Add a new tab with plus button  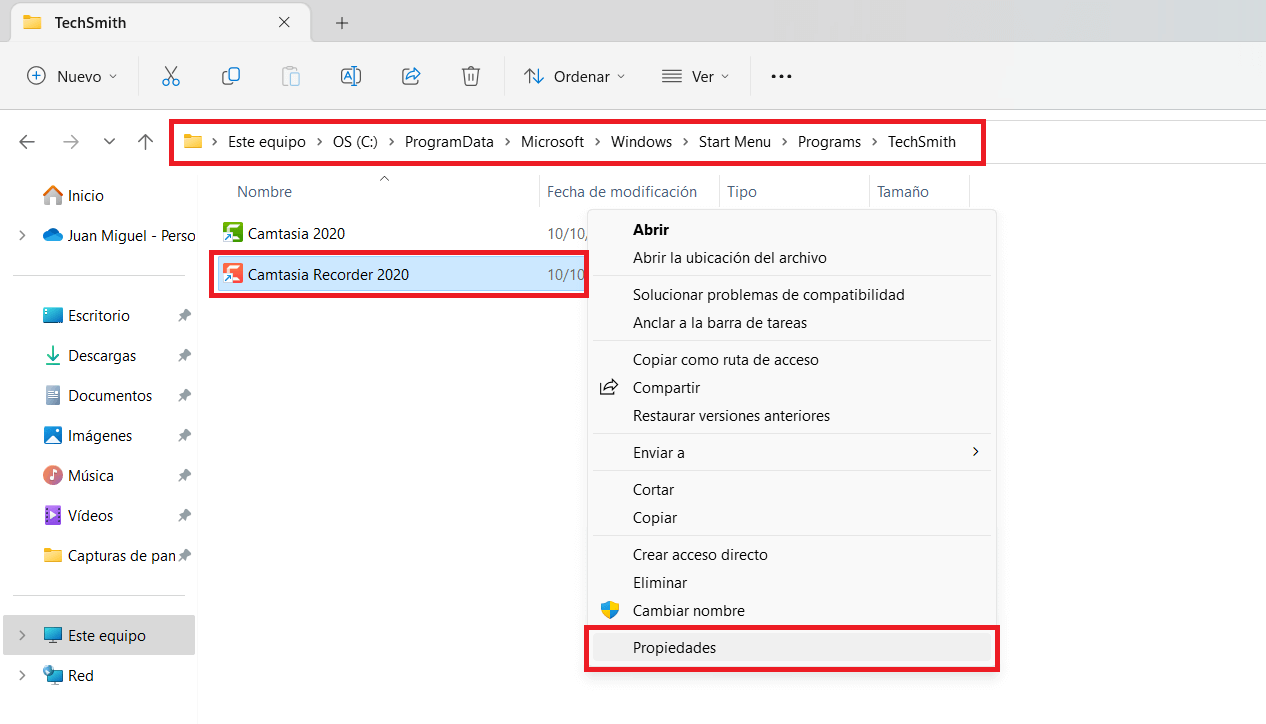[342, 23]
